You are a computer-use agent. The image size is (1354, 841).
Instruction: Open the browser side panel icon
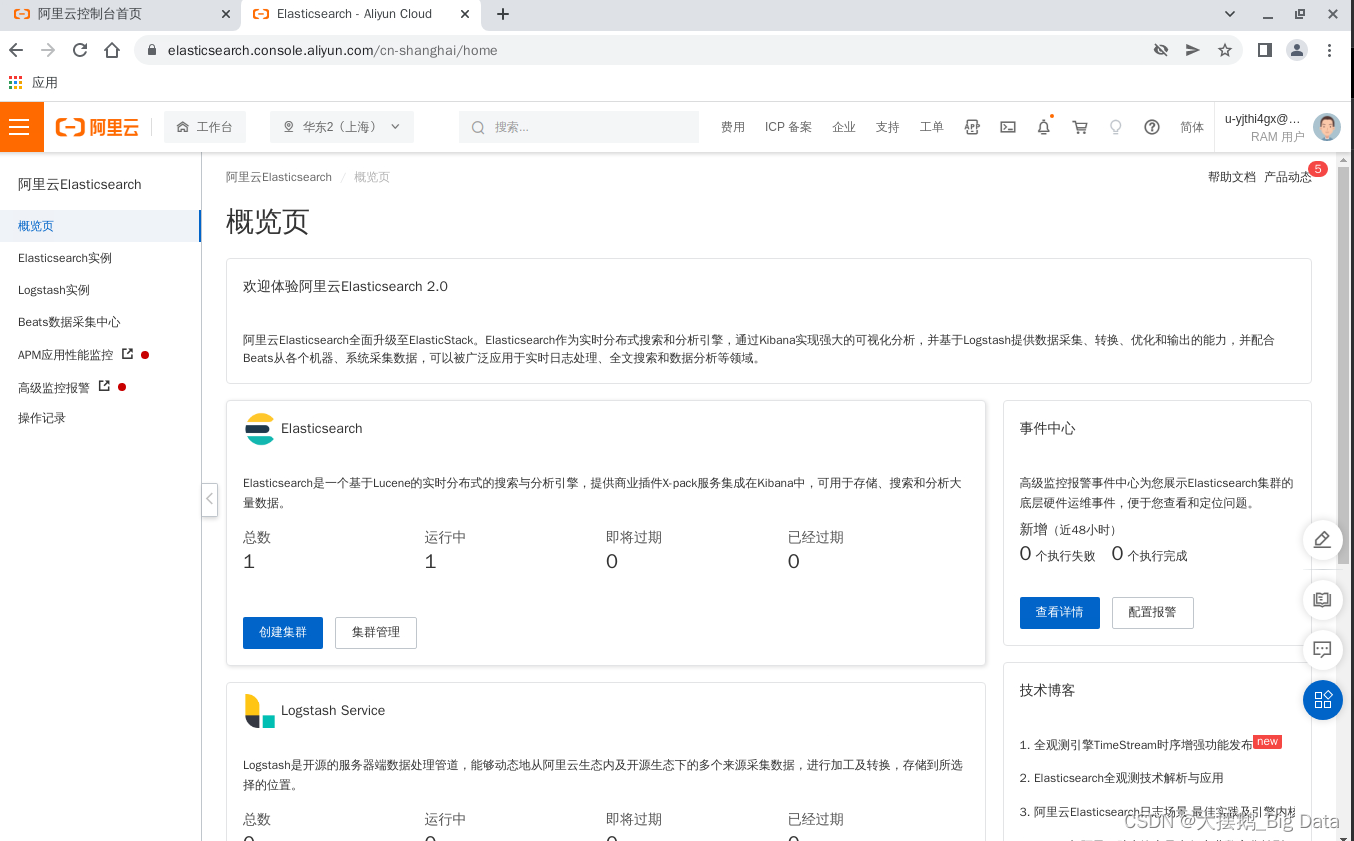point(1265,50)
